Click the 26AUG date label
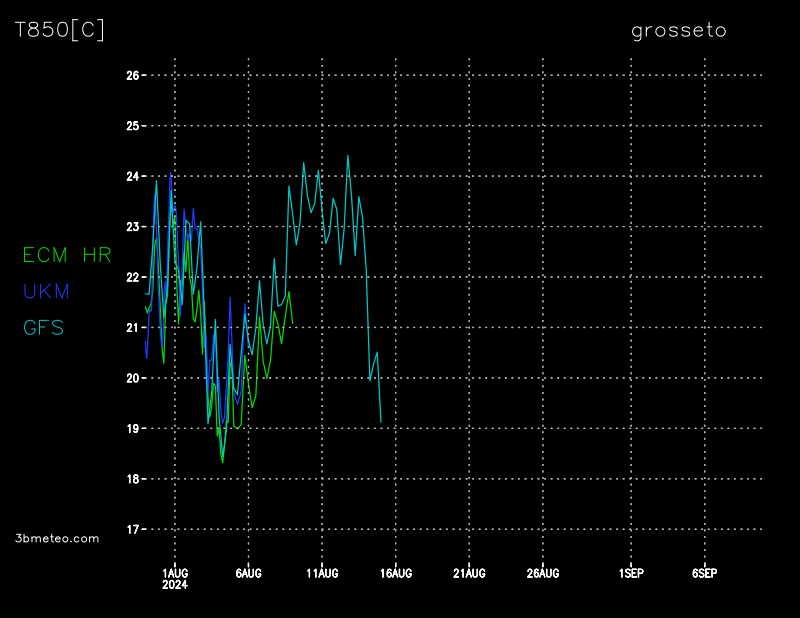Screen dimensions: 800x618 543,573
